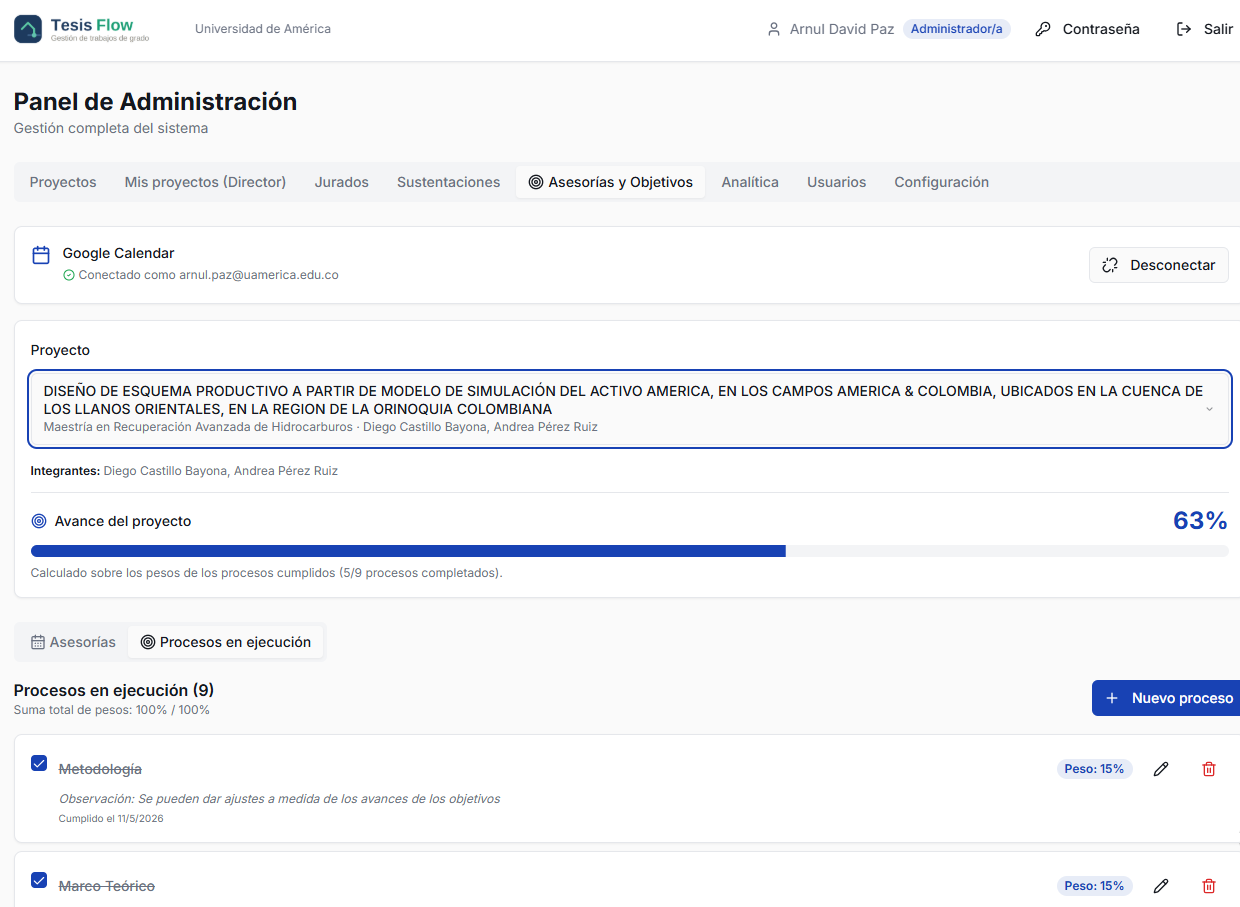Click the text Universidad de América

coord(263,29)
